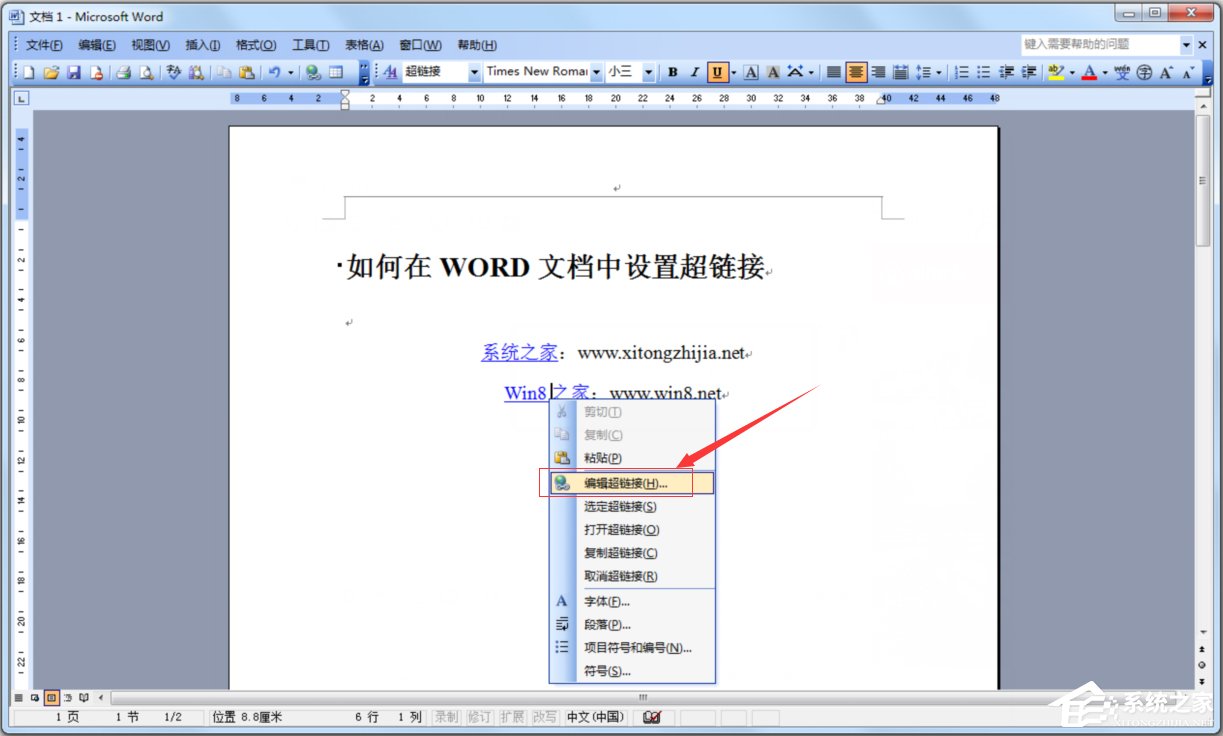Save the document using the Save icon
This screenshot has height=736, width=1223.
(72, 71)
